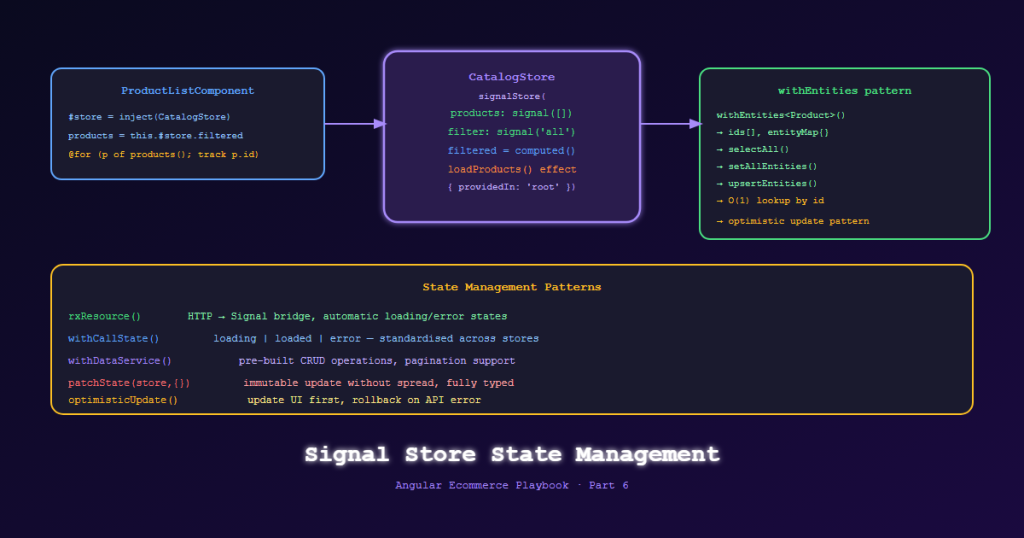Viewport: 1024px width, 538px height.
Task: Click the 'signalStore(' line
Action: coord(512,97)
